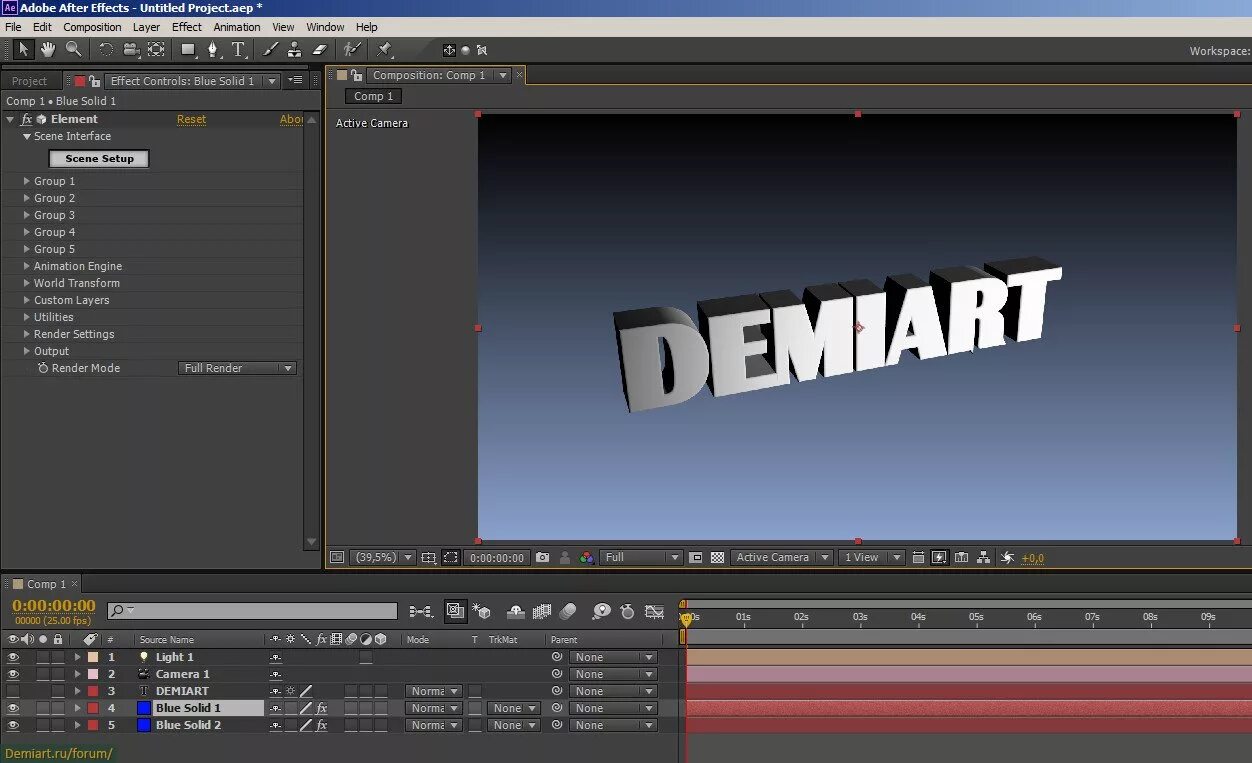Toggle the fx switch on Blue Solid 2
This screenshot has width=1252, height=763.
pos(321,725)
